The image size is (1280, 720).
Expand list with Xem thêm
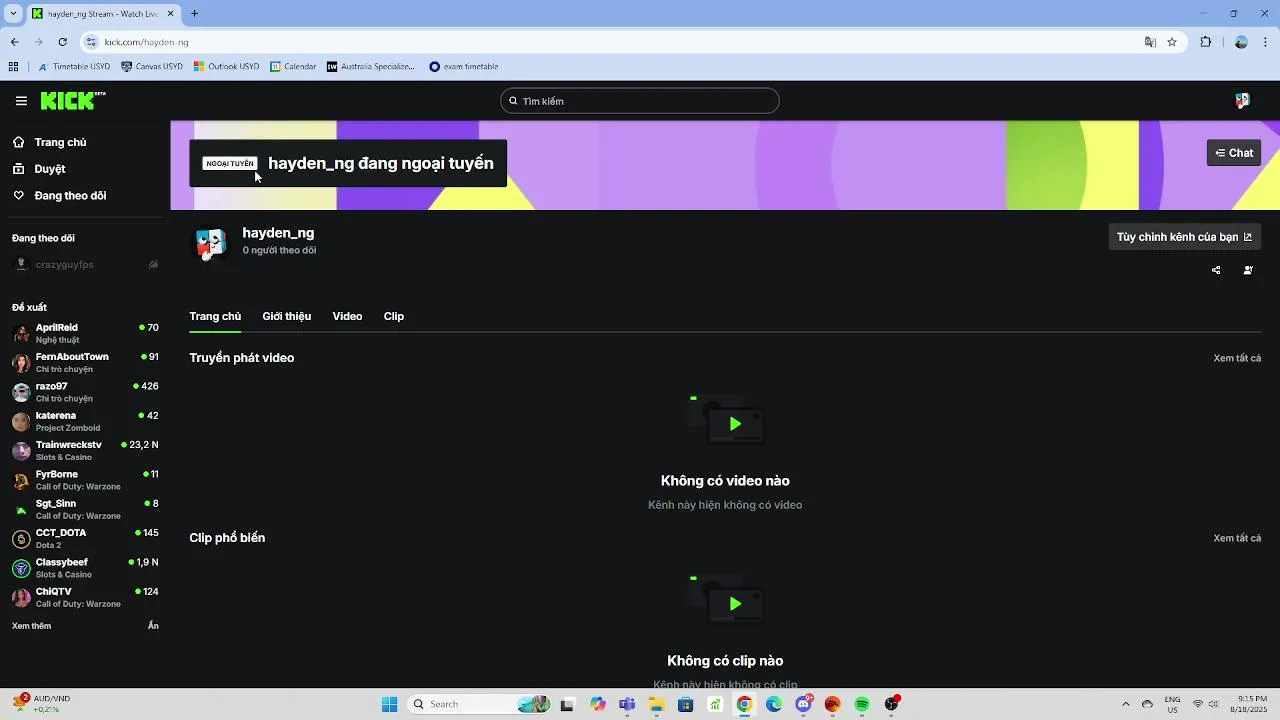(31, 626)
